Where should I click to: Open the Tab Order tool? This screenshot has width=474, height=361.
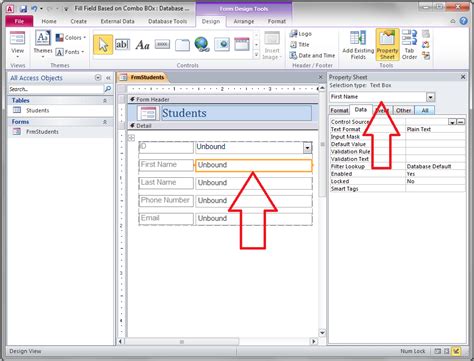pyautogui.click(x=409, y=45)
